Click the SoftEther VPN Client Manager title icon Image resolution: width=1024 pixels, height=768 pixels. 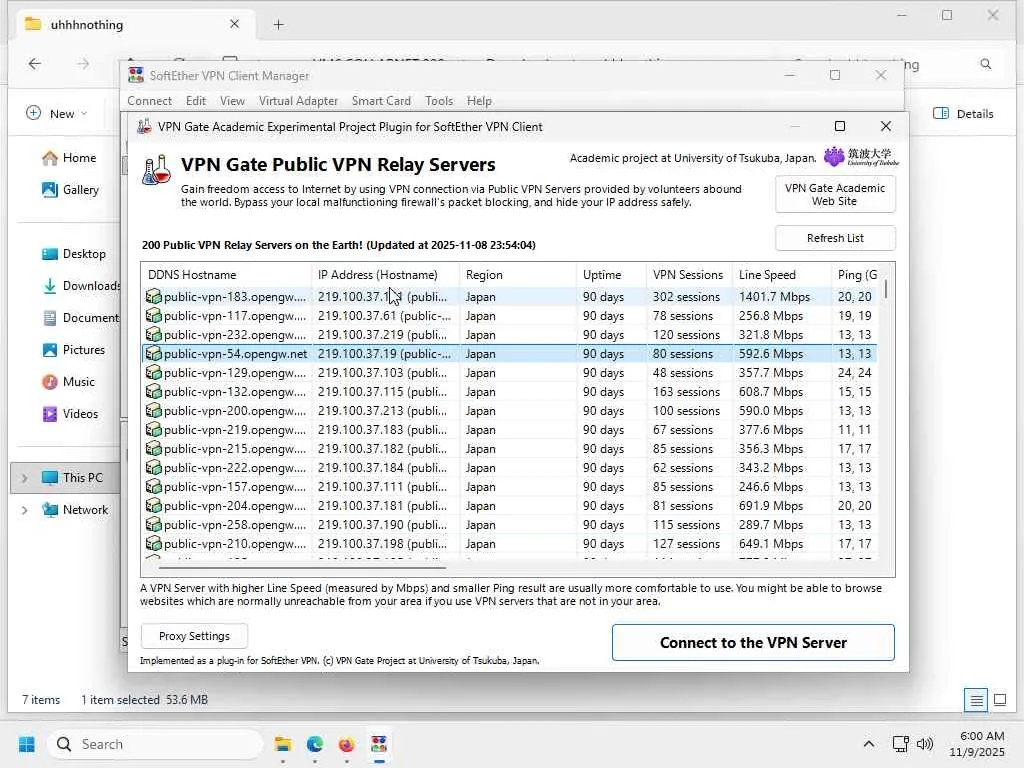coord(136,75)
